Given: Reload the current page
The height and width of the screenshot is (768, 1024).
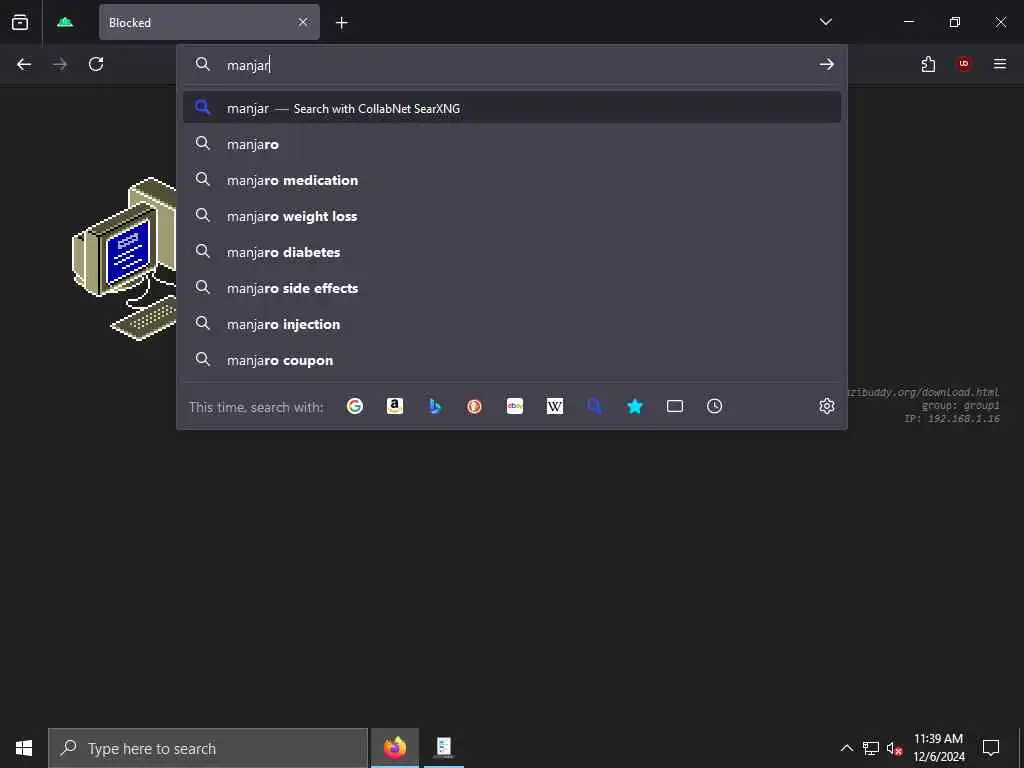Looking at the screenshot, I should coord(96,64).
